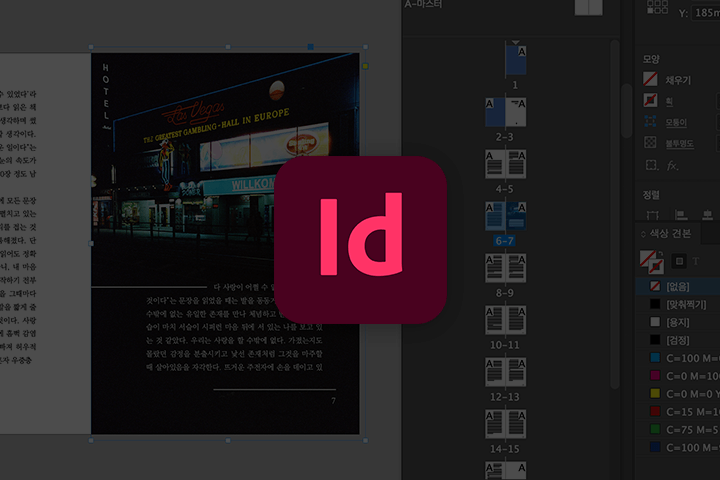The width and height of the screenshot is (720, 480).
Task: Click the opacity checkerboard icon beside 불투명도
Action: pos(650,142)
